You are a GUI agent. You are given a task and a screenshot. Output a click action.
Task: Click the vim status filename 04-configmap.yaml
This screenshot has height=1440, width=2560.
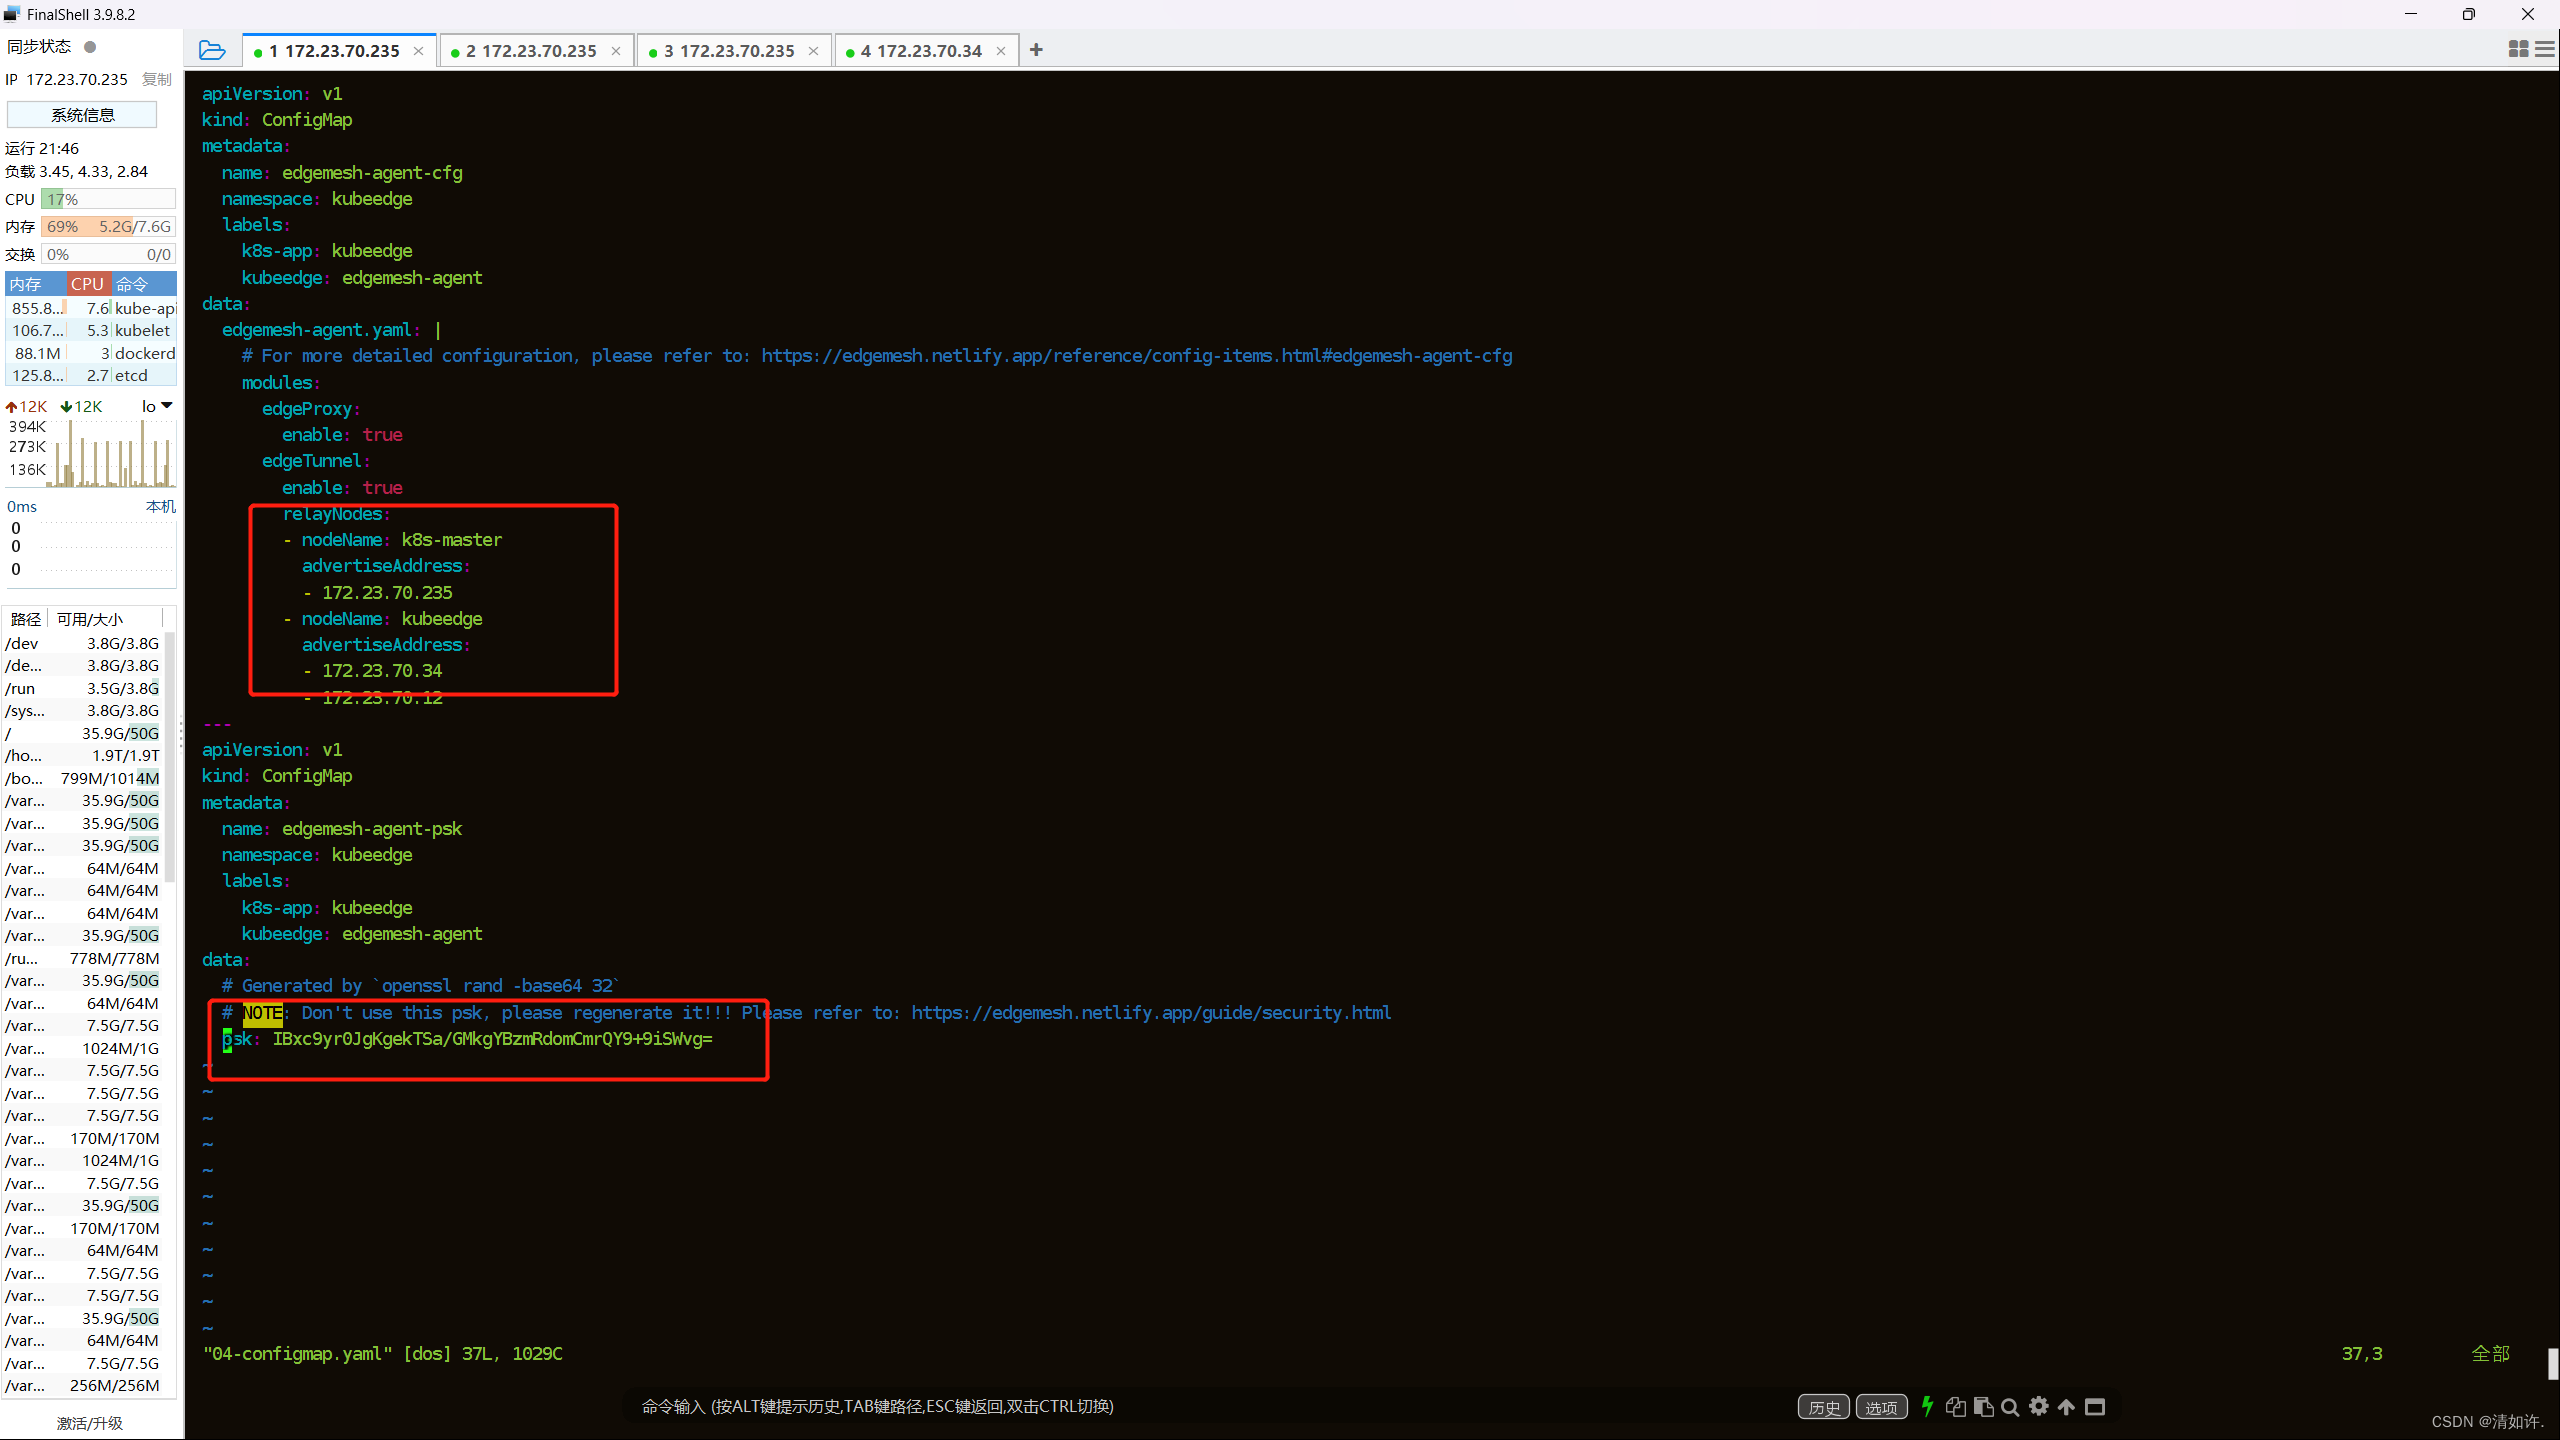(298, 1354)
